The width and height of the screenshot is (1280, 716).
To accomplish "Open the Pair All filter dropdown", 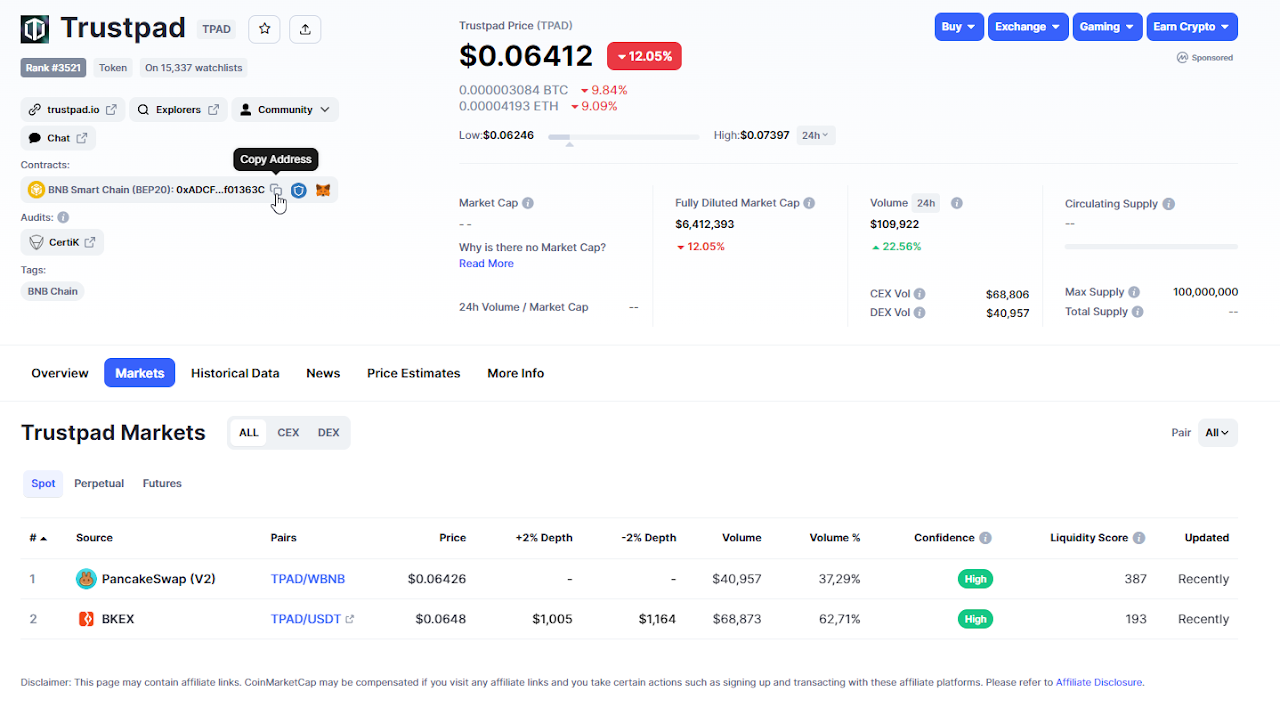I will pyautogui.click(x=1218, y=433).
